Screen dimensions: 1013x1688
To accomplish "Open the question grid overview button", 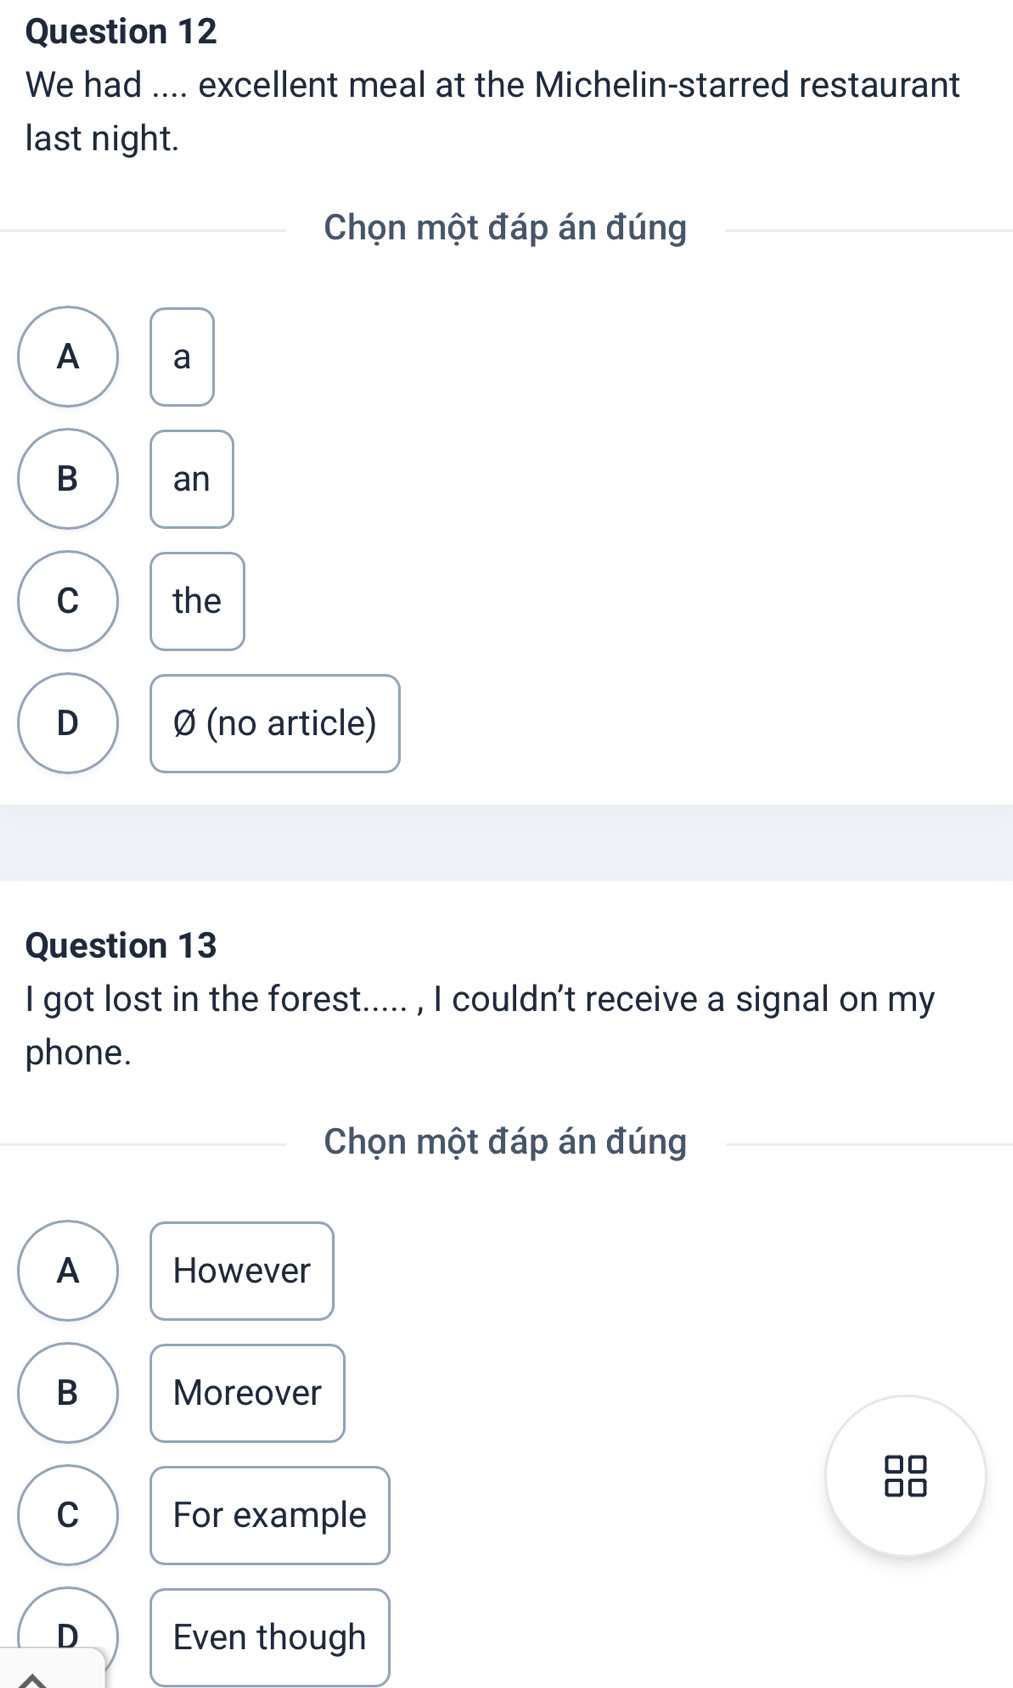I will click(x=905, y=1475).
